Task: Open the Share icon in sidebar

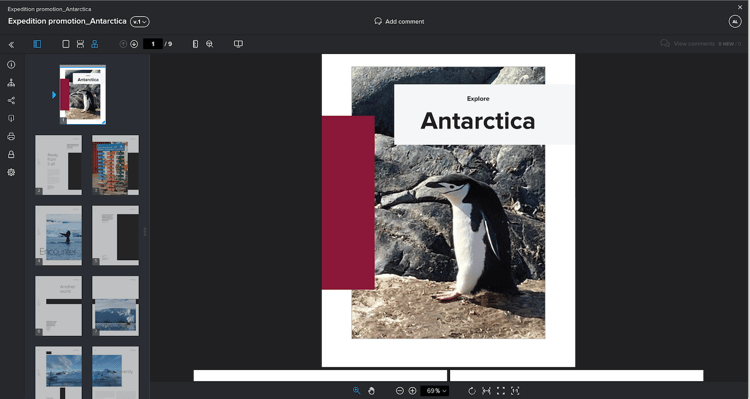Action: (x=11, y=100)
